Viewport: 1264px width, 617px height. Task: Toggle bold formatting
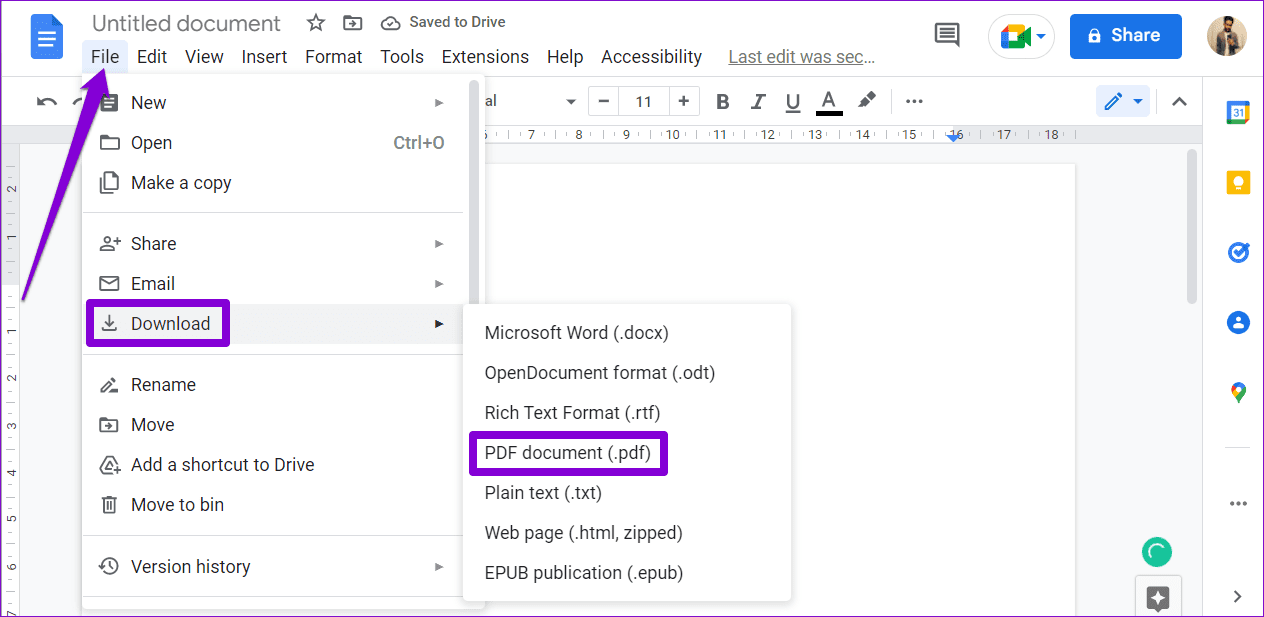(x=722, y=101)
